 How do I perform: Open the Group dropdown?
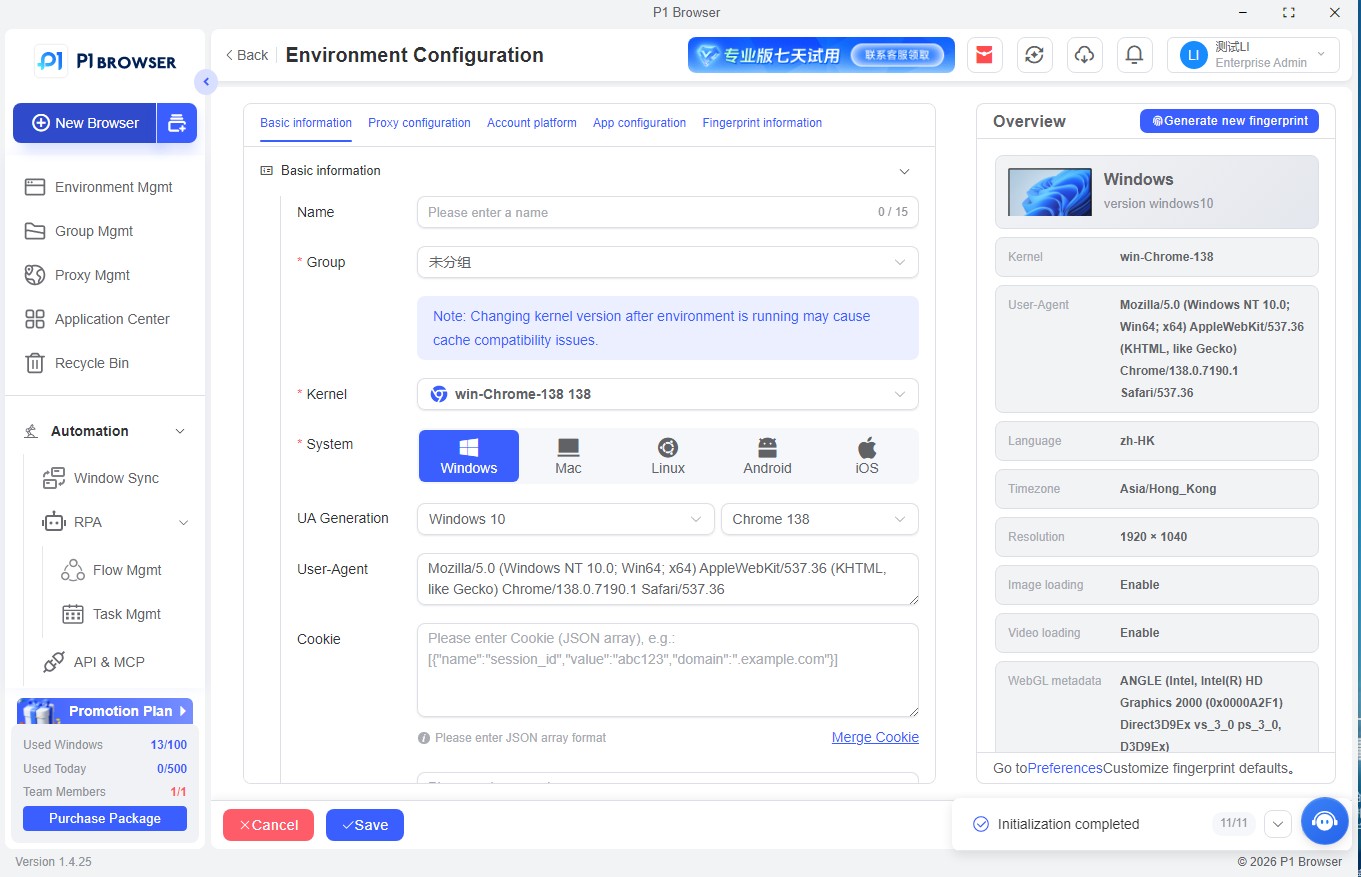click(668, 262)
